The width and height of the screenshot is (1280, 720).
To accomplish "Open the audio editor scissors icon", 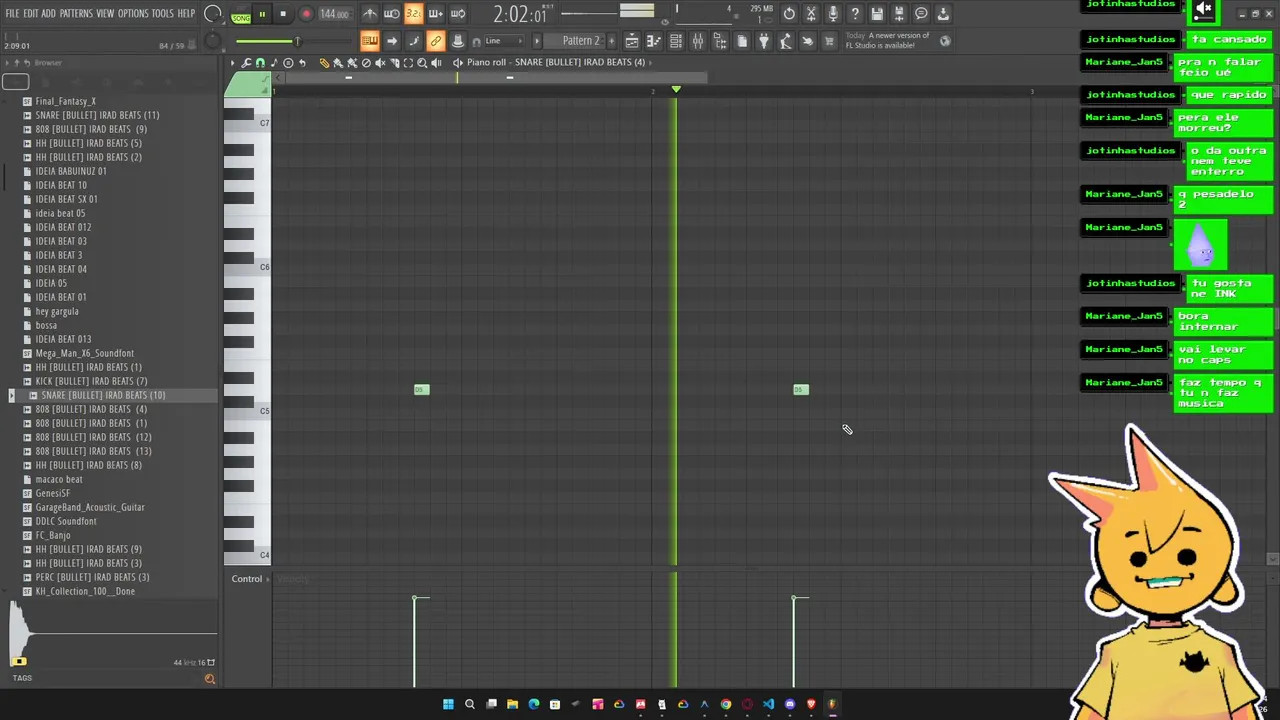I will tap(811, 14).
